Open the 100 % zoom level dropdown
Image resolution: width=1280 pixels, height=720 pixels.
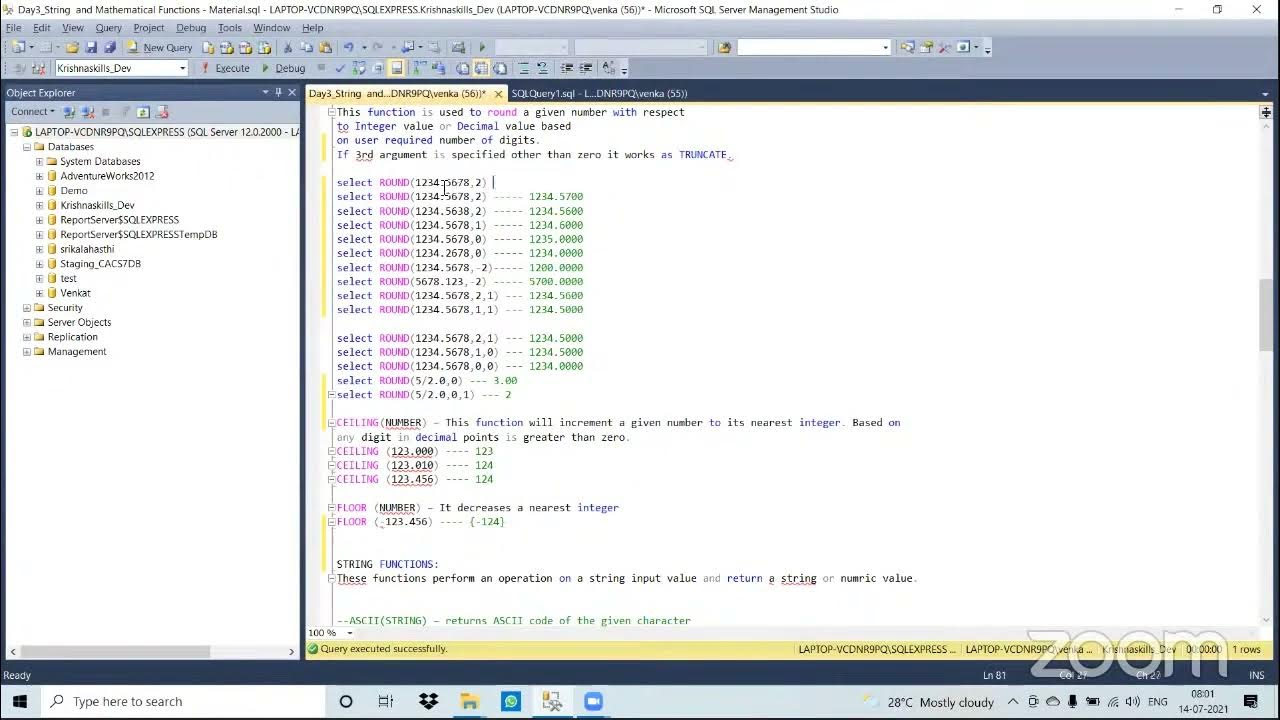349,633
